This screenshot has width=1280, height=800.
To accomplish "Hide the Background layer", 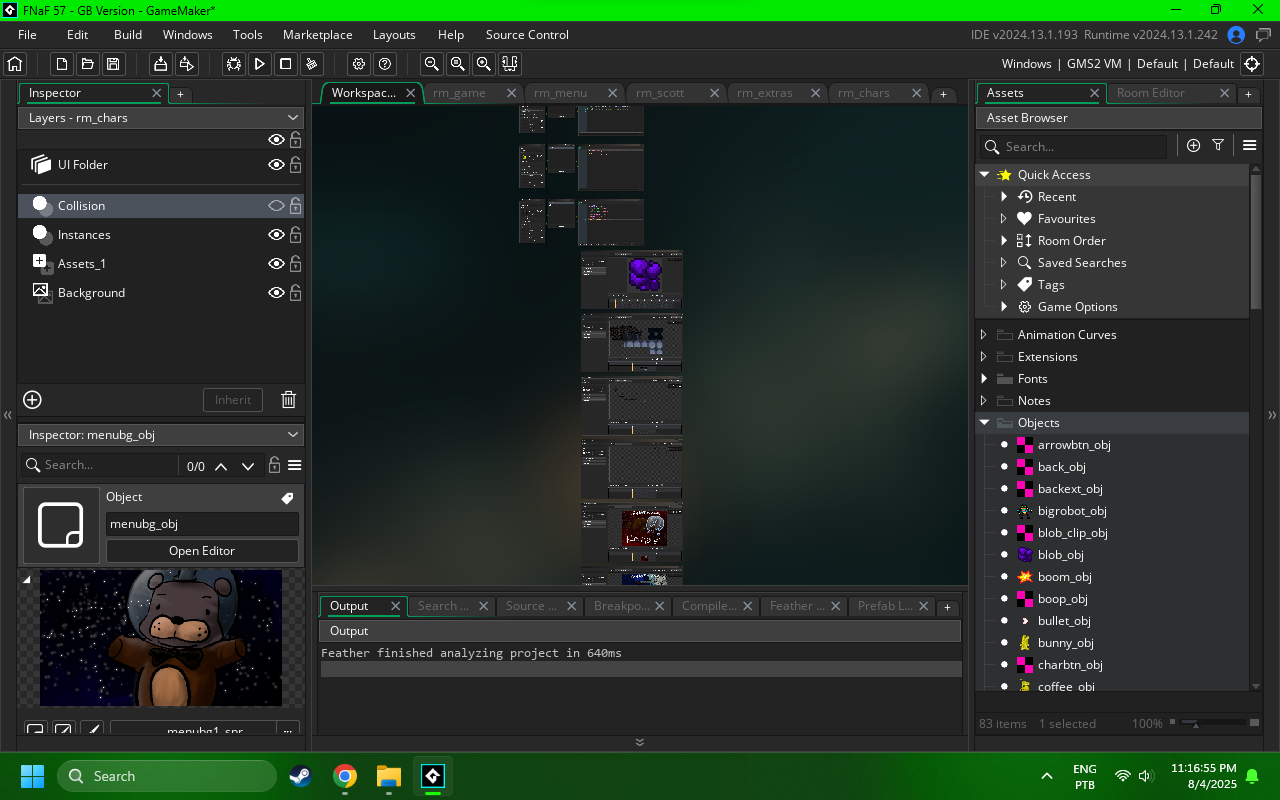I will tap(275, 292).
